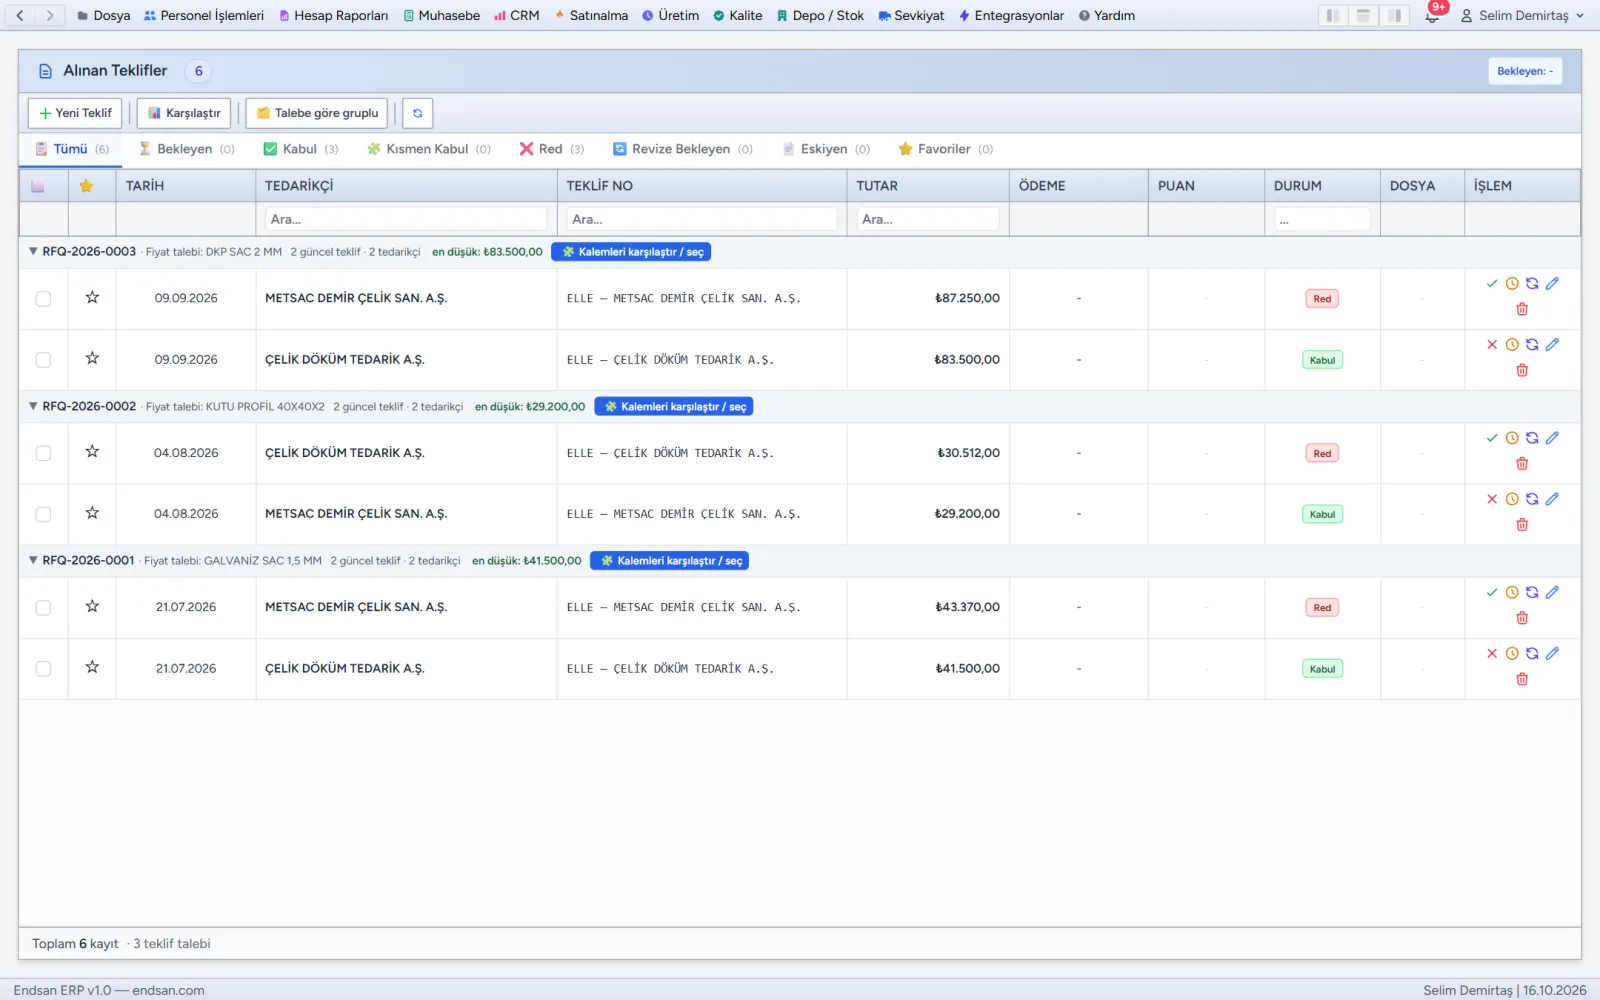1600x1000 pixels.
Task: Open the Depo / Stok menu
Action: pos(820,15)
